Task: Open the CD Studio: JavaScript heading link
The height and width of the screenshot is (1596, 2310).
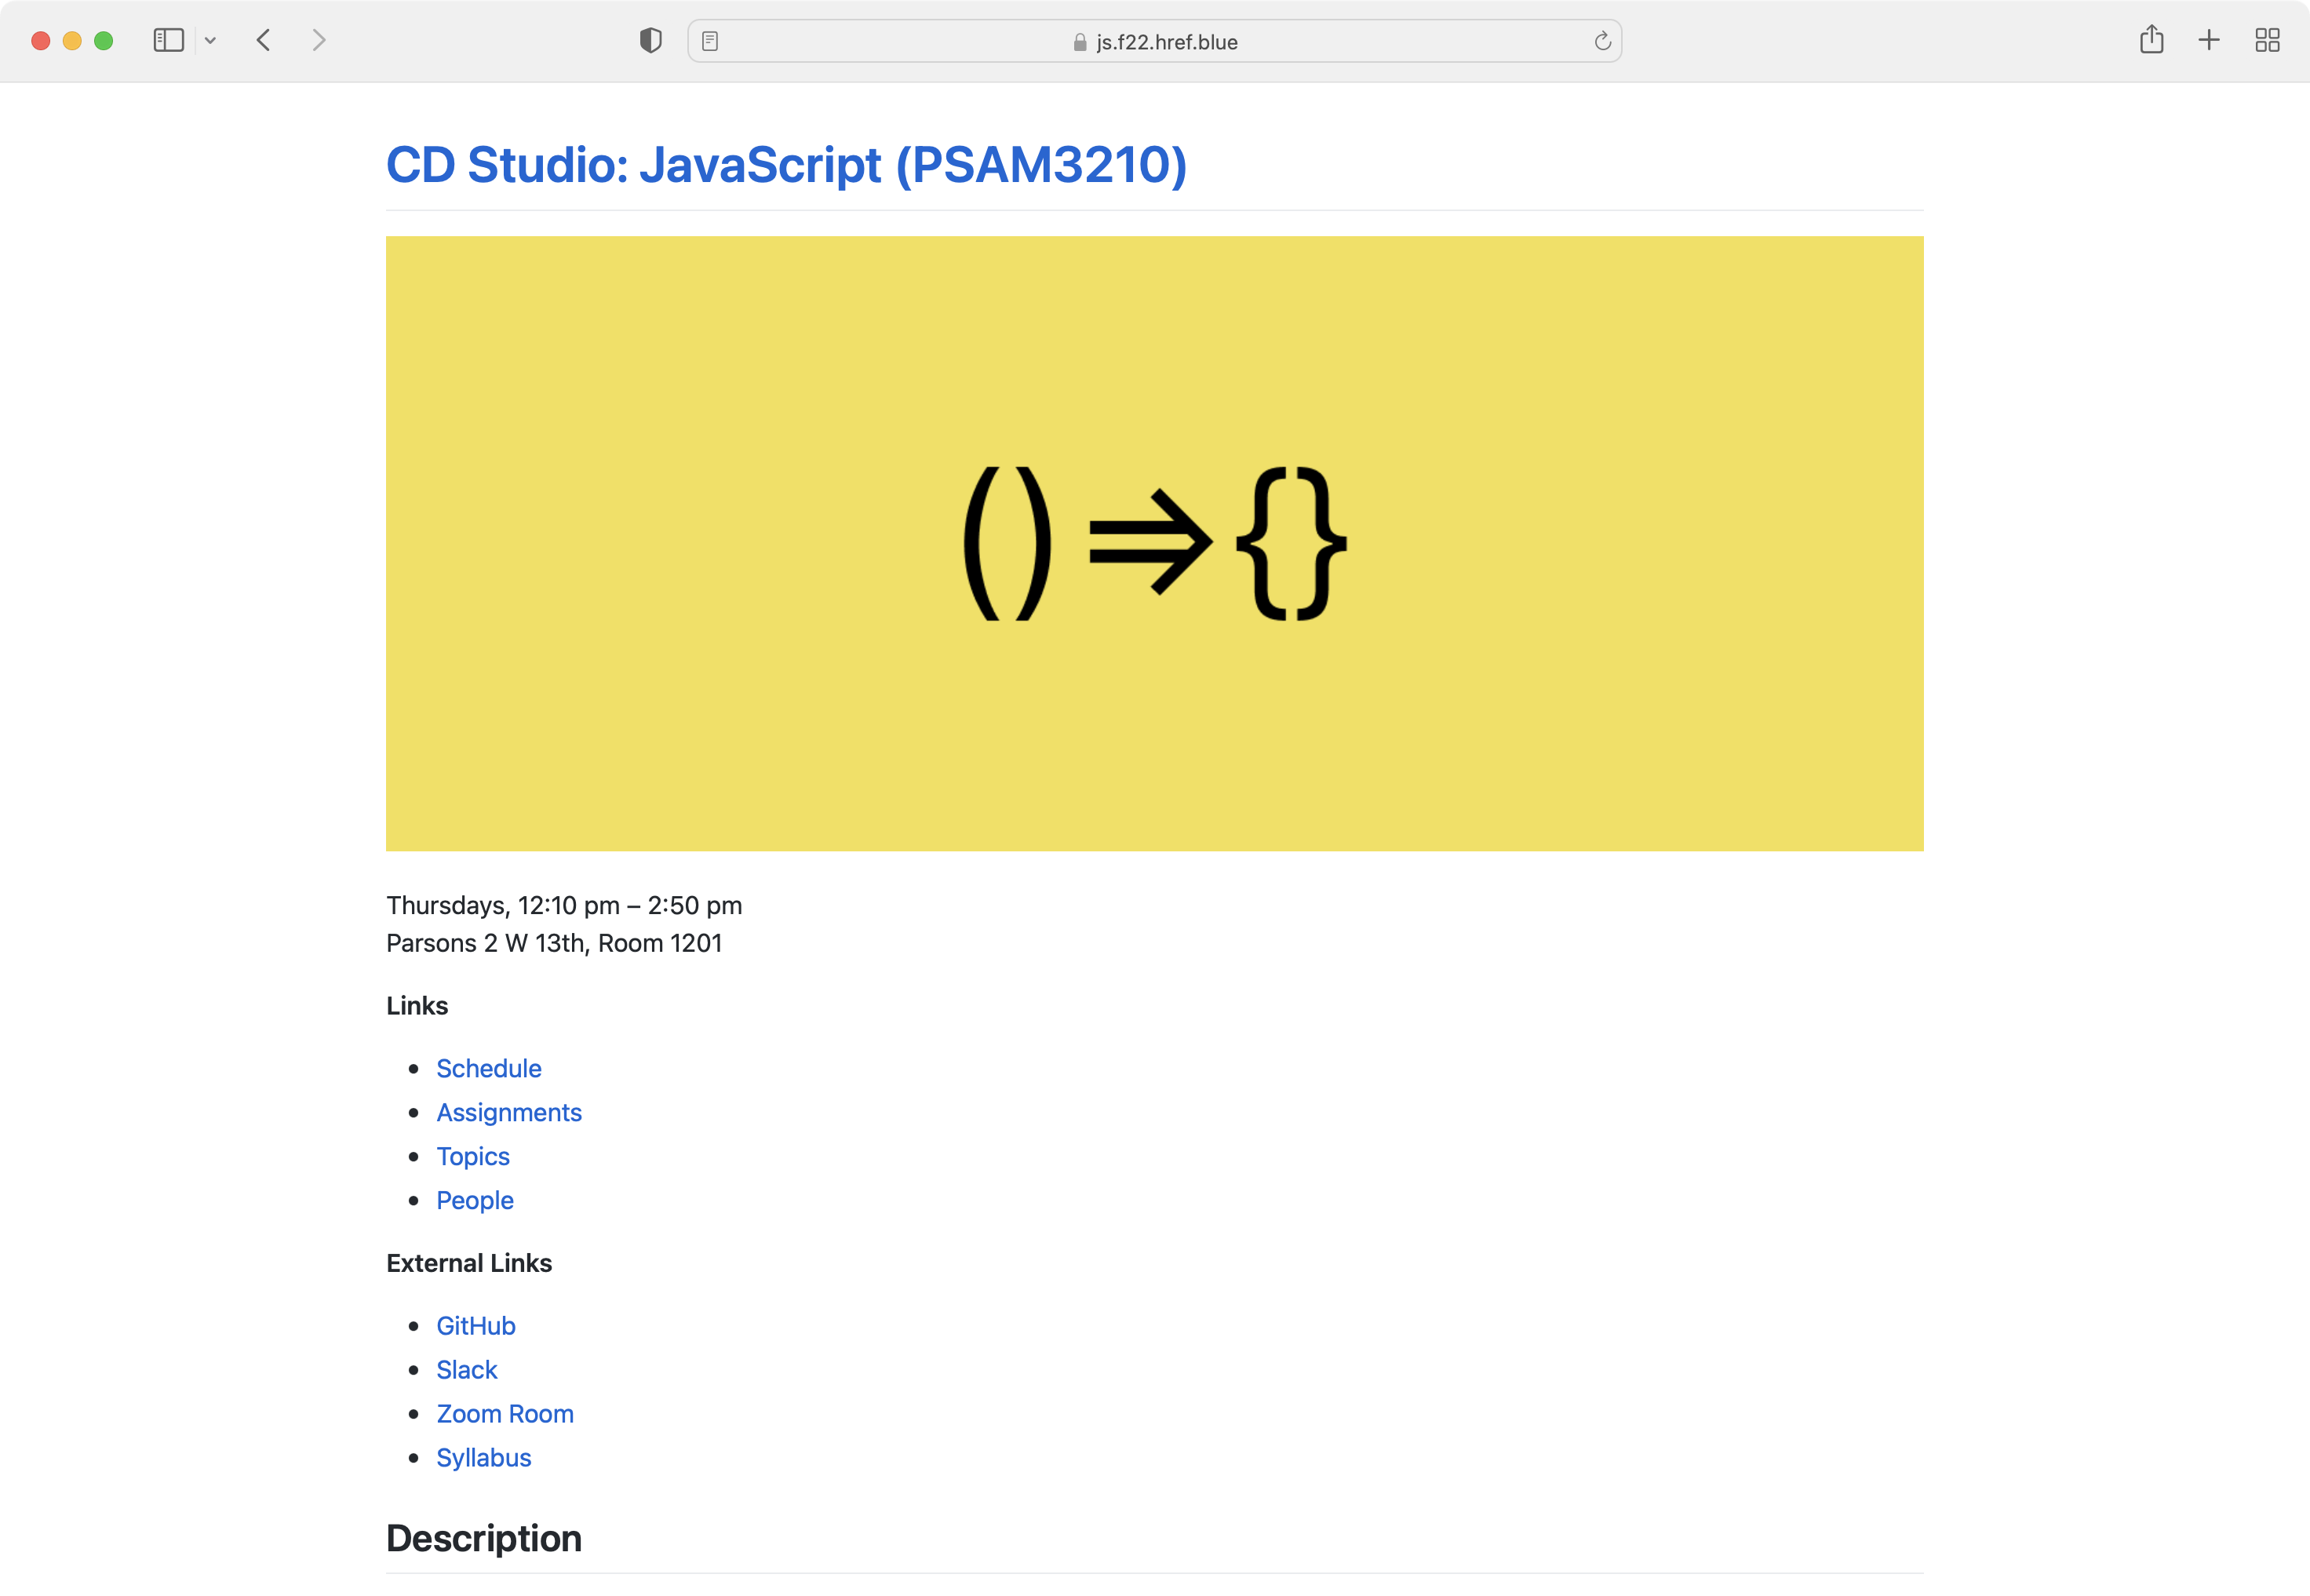Action: pyautogui.click(x=786, y=165)
